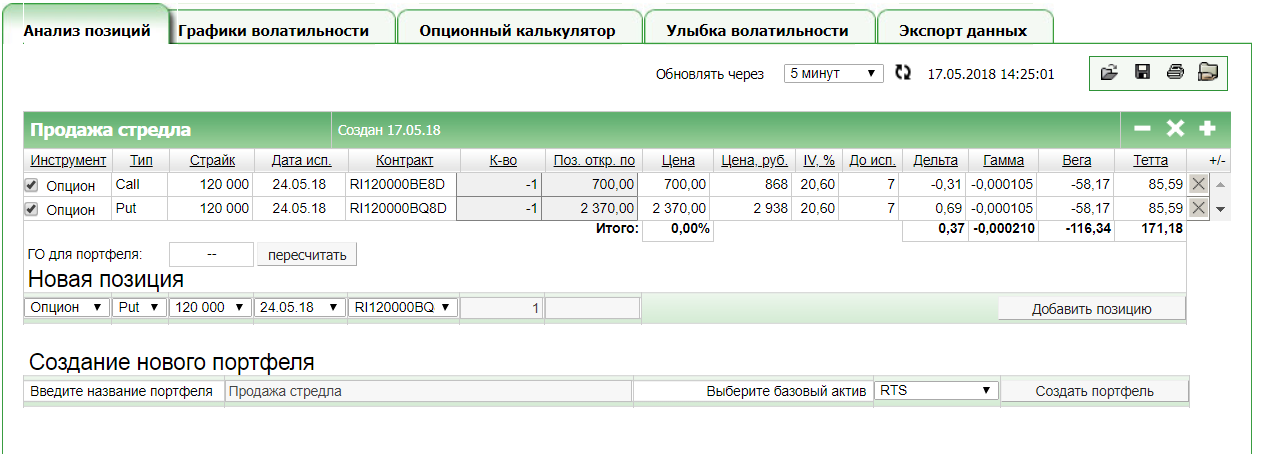Click the refresh data icon
The image size is (1279, 454).
[903, 73]
